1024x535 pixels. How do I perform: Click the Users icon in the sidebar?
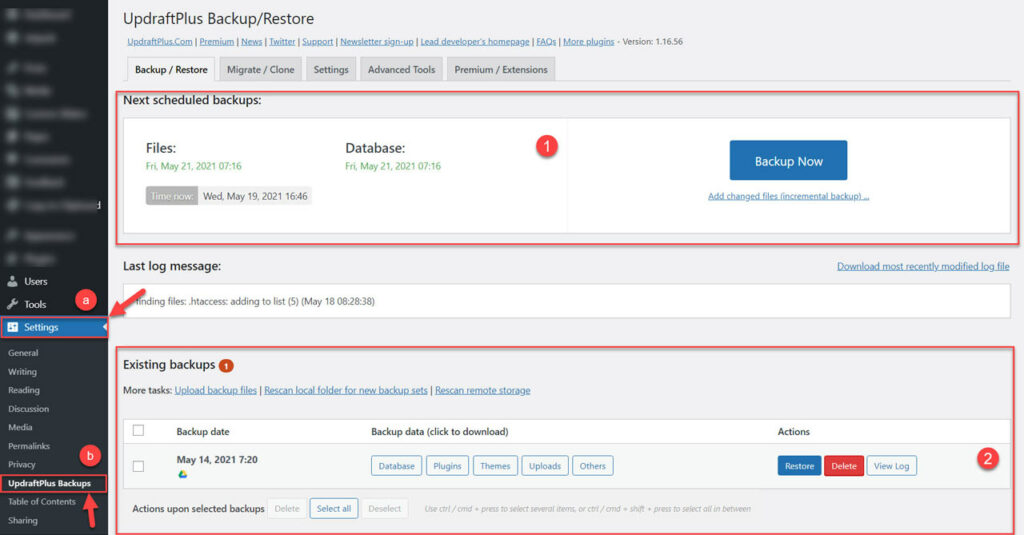pyautogui.click(x=12, y=282)
